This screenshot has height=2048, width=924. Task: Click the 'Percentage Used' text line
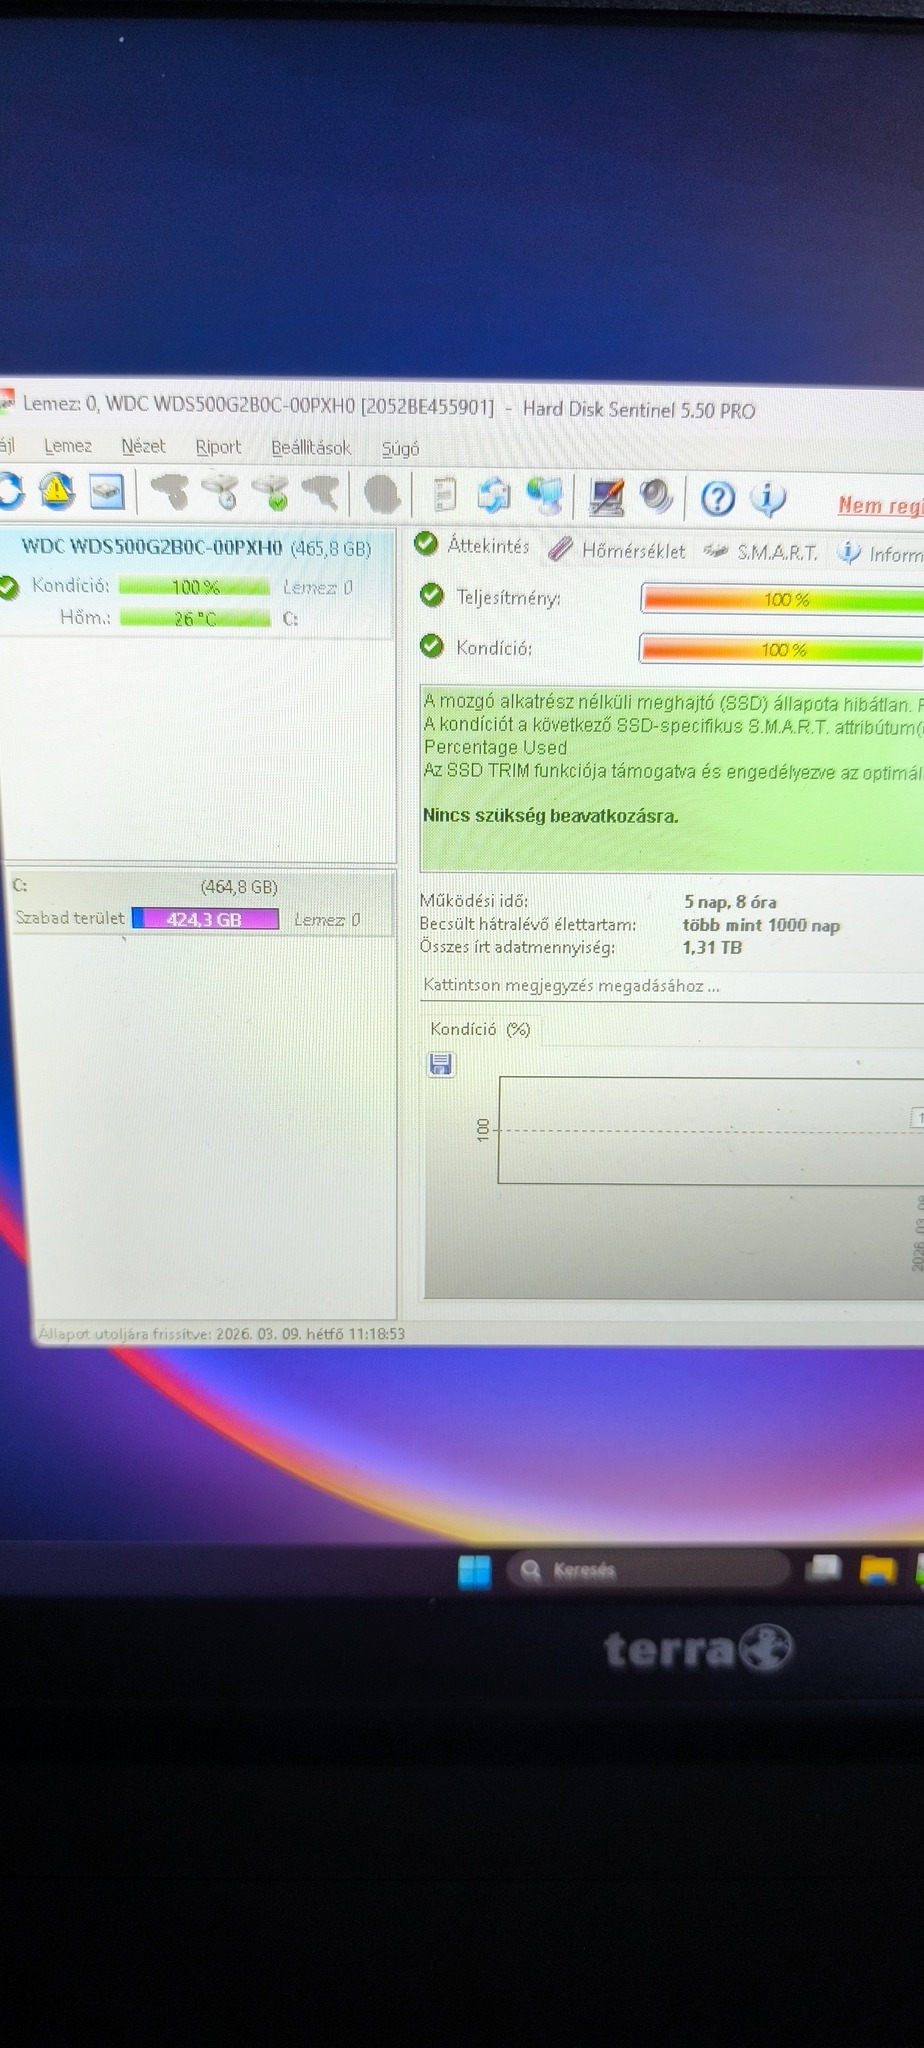495,747
